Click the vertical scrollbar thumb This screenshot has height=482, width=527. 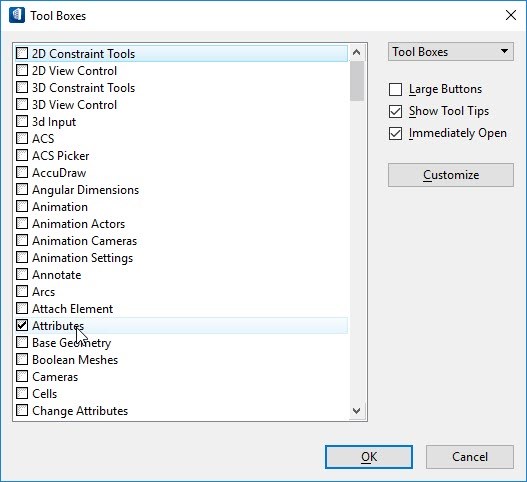pos(357,81)
